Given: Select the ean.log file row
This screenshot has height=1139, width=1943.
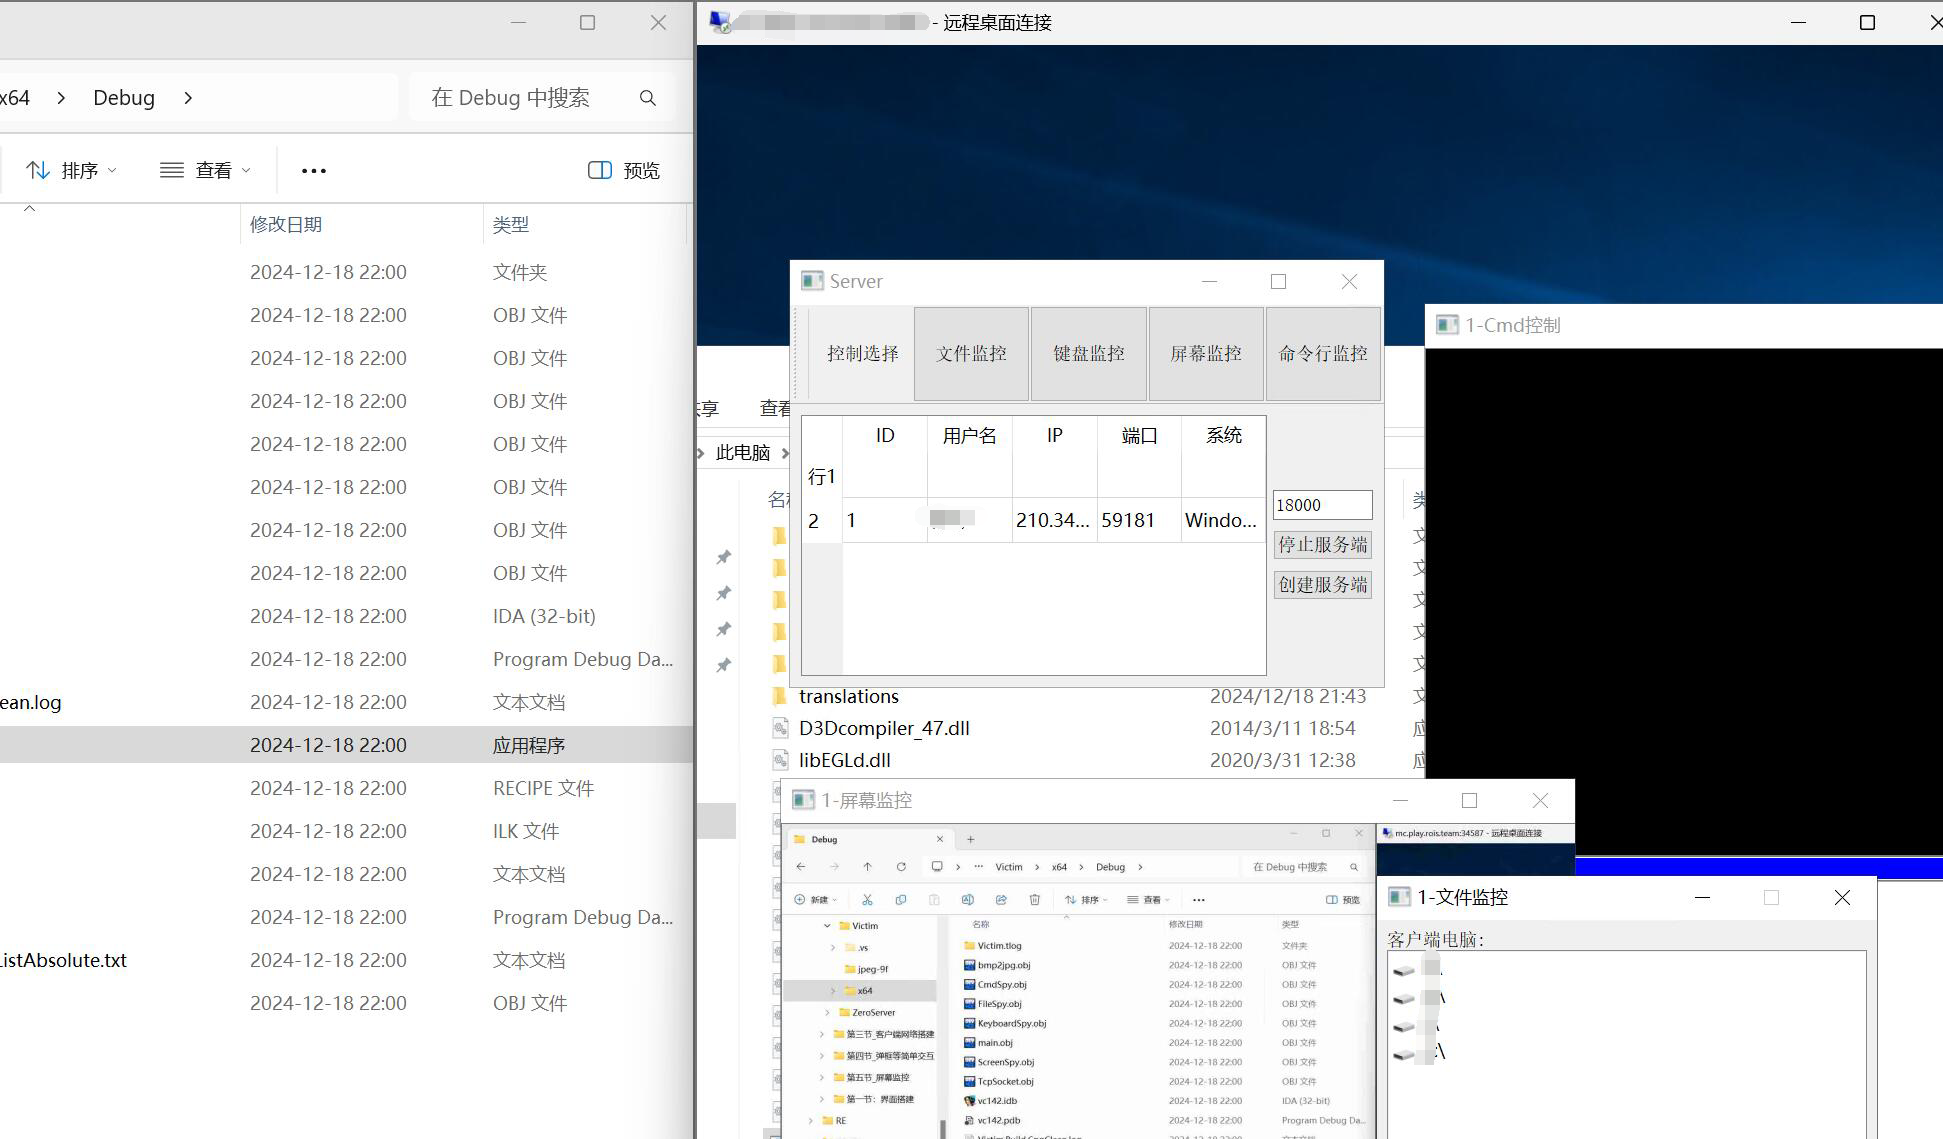Looking at the screenshot, I should pos(346,702).
